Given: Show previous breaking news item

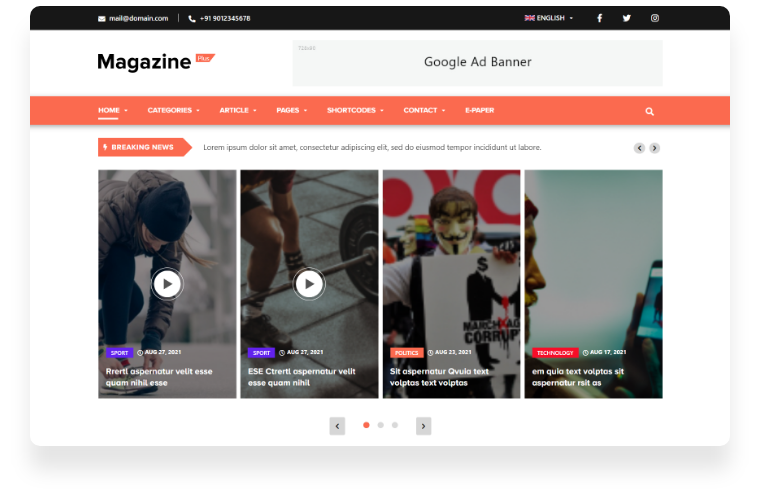Looking at the screenshot, I should pos(639,148).
